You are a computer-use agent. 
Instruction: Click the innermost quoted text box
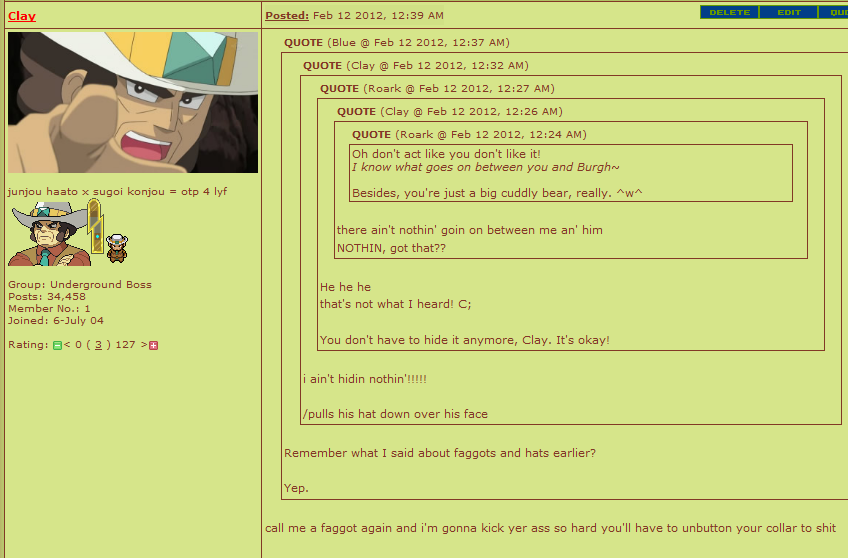click(571, 173)
